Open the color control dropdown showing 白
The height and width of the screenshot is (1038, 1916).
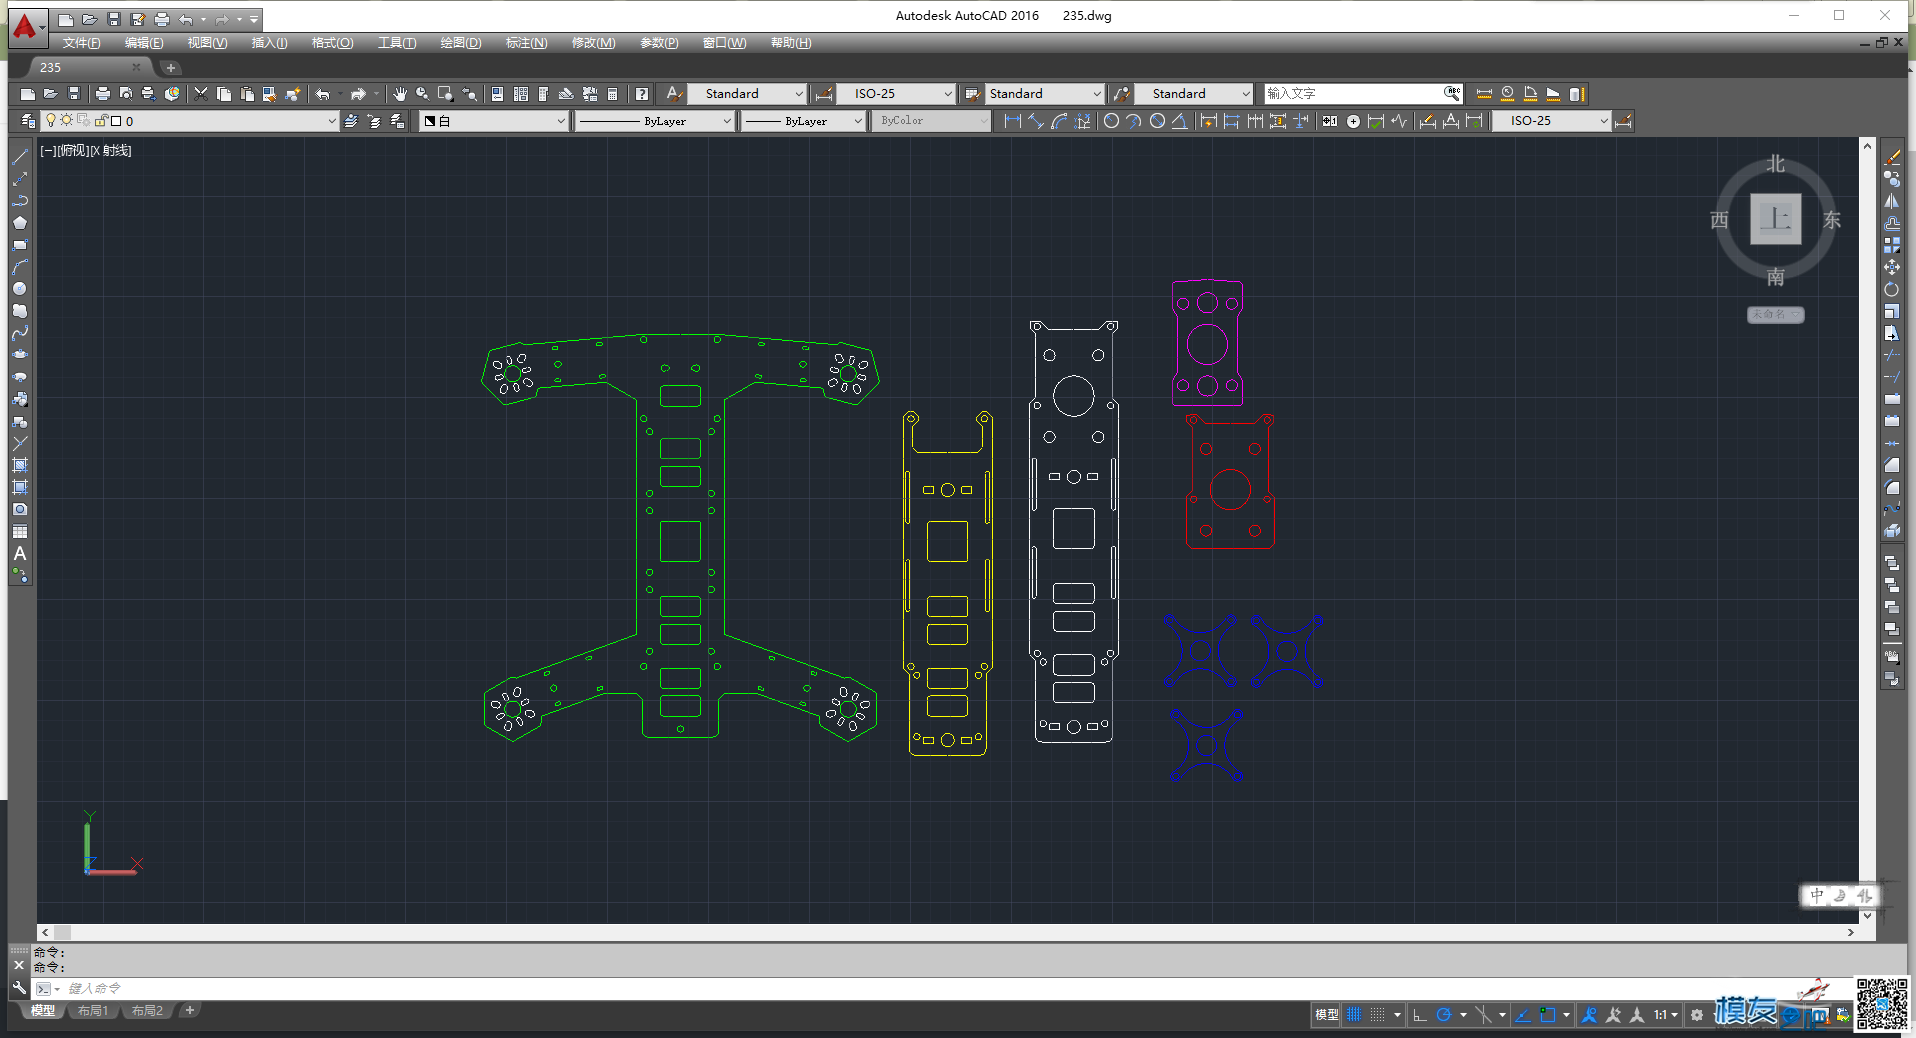click(494, 121)
